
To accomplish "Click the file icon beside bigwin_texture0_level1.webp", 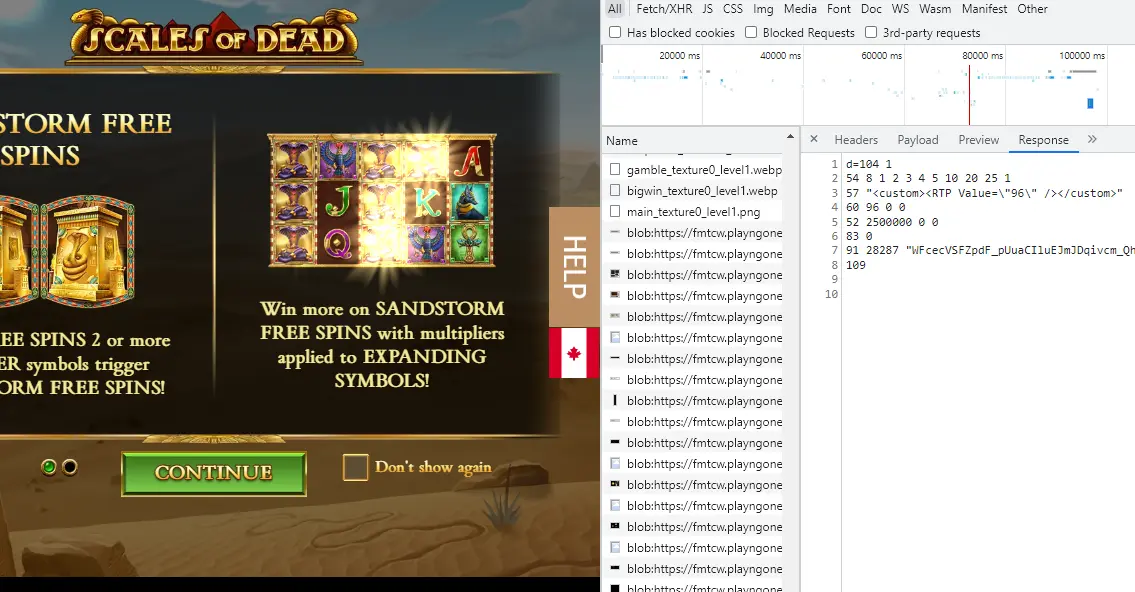I will 615,190.
